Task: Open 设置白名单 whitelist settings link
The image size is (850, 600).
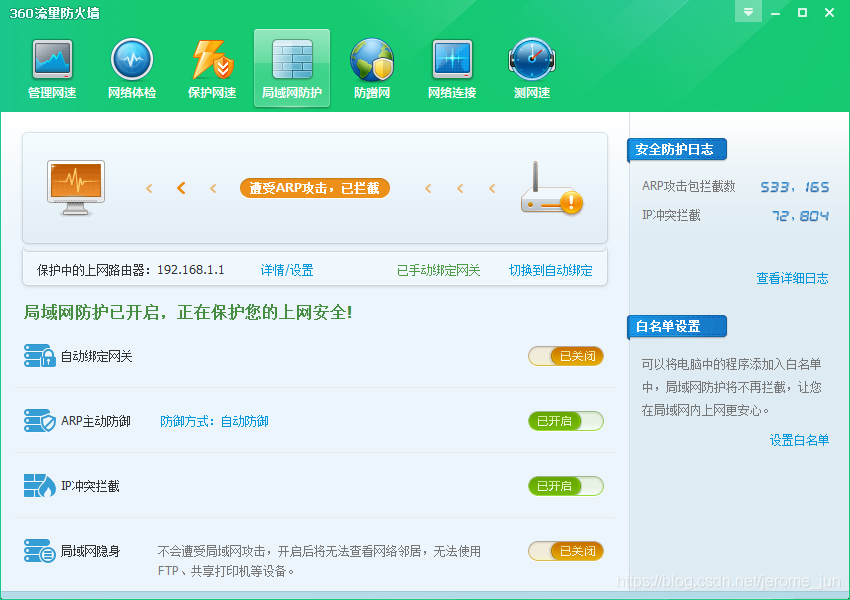Action: pyautogui.click(x=799, y=440)
